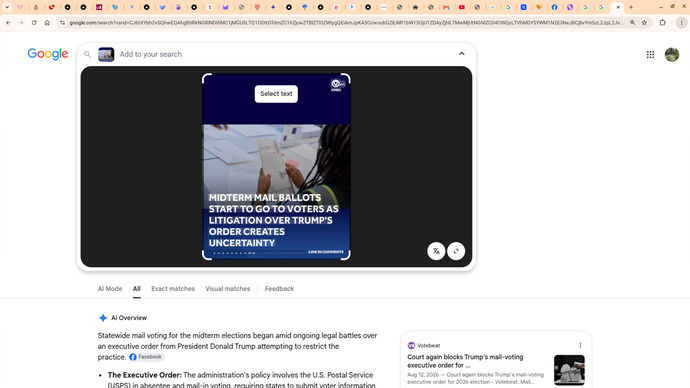Click the Midterm Mail Ballots headline image

click(276, 167)
